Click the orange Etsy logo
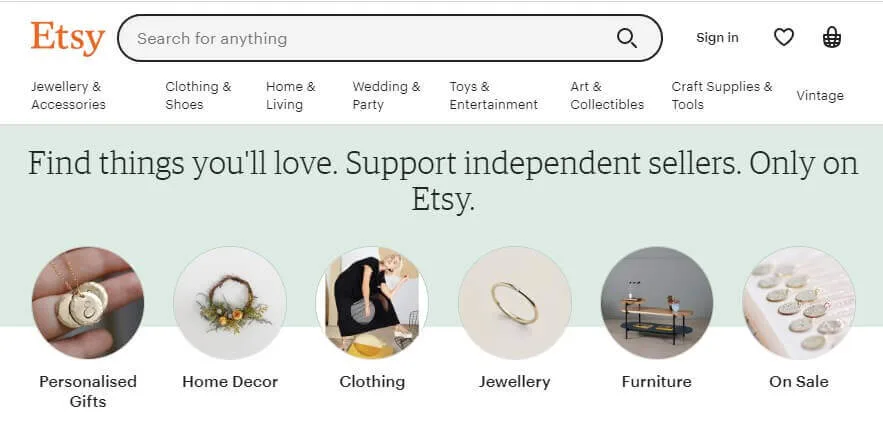This screenshot has height=442, width=883. tap(68, 38)
